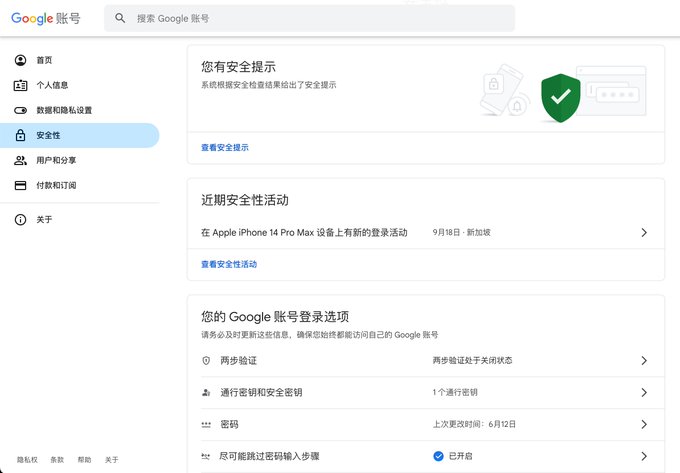Open the 查看安全提示 link
This screenshot has width=680, height=473.
pyautogui.click(x=225, y=147)
